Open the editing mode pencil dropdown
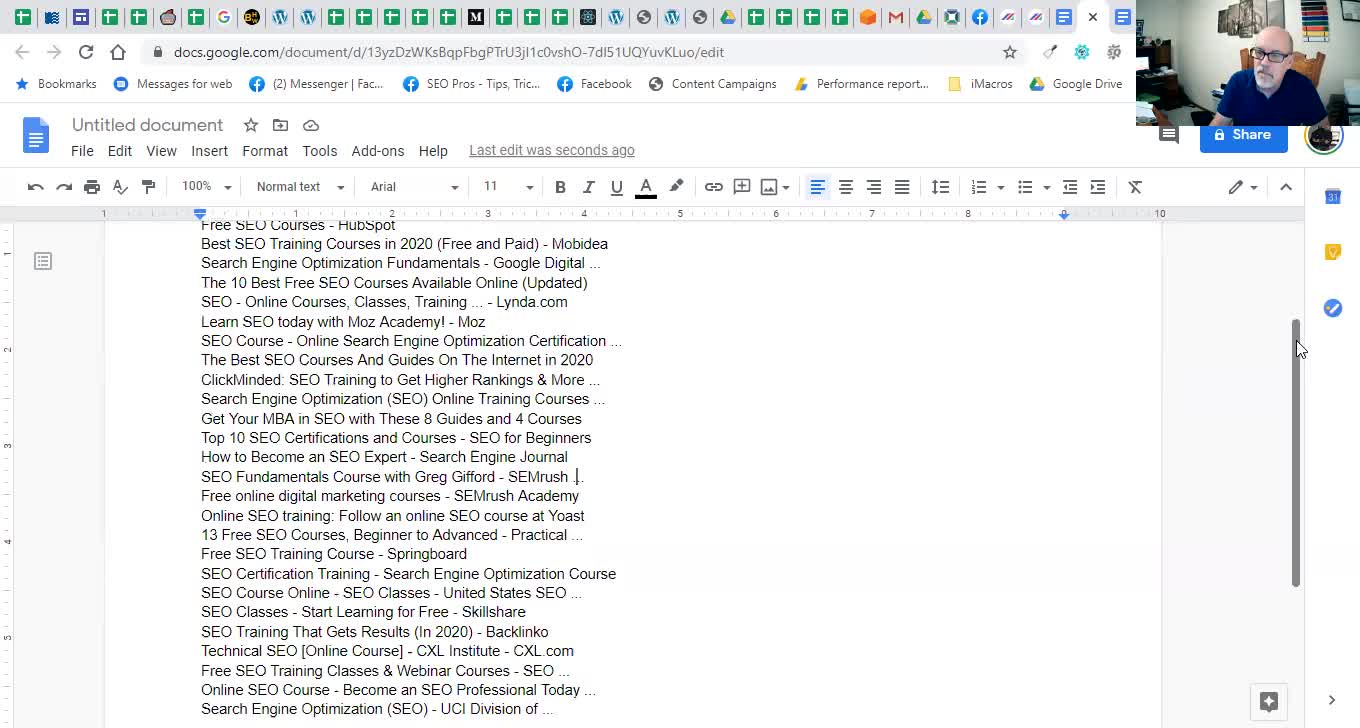Screen dimensions: 1360x728 [x=1243, y=187]
